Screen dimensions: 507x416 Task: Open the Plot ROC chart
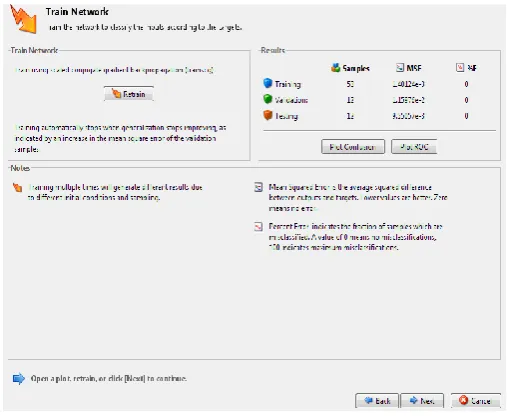[414, 147]
